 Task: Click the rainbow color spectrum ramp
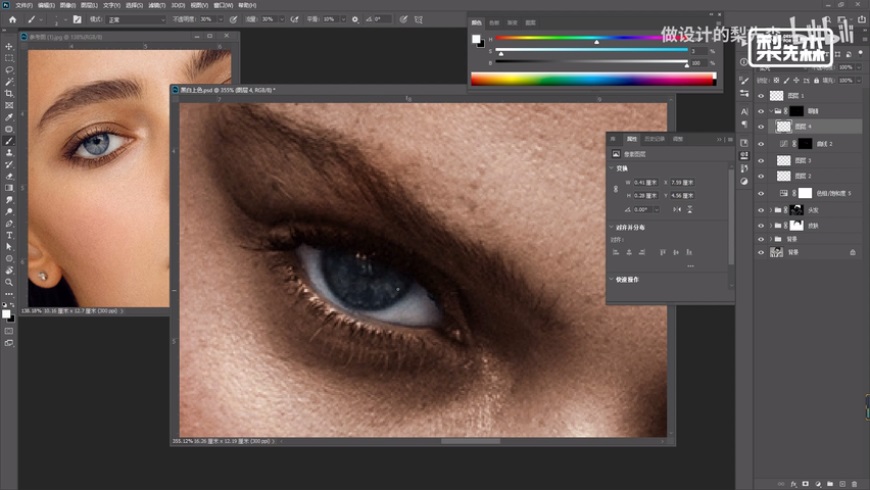[x=593, y=79]
